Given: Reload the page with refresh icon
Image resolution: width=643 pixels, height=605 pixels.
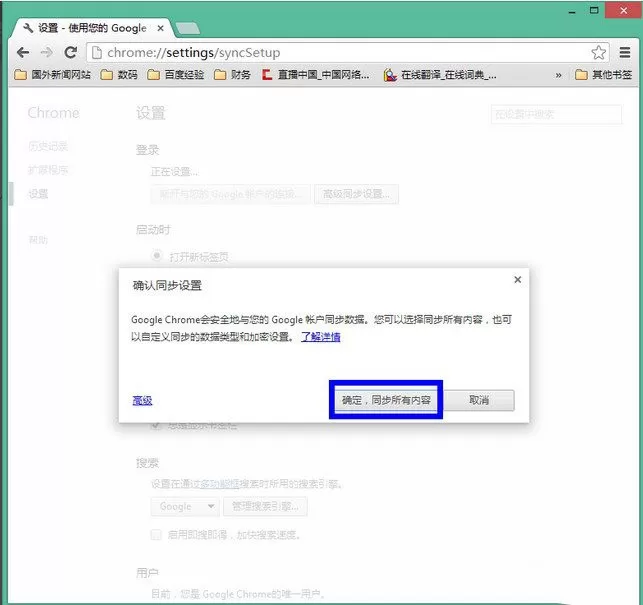Looking at the screenshot, I should [x=71, y=53].
